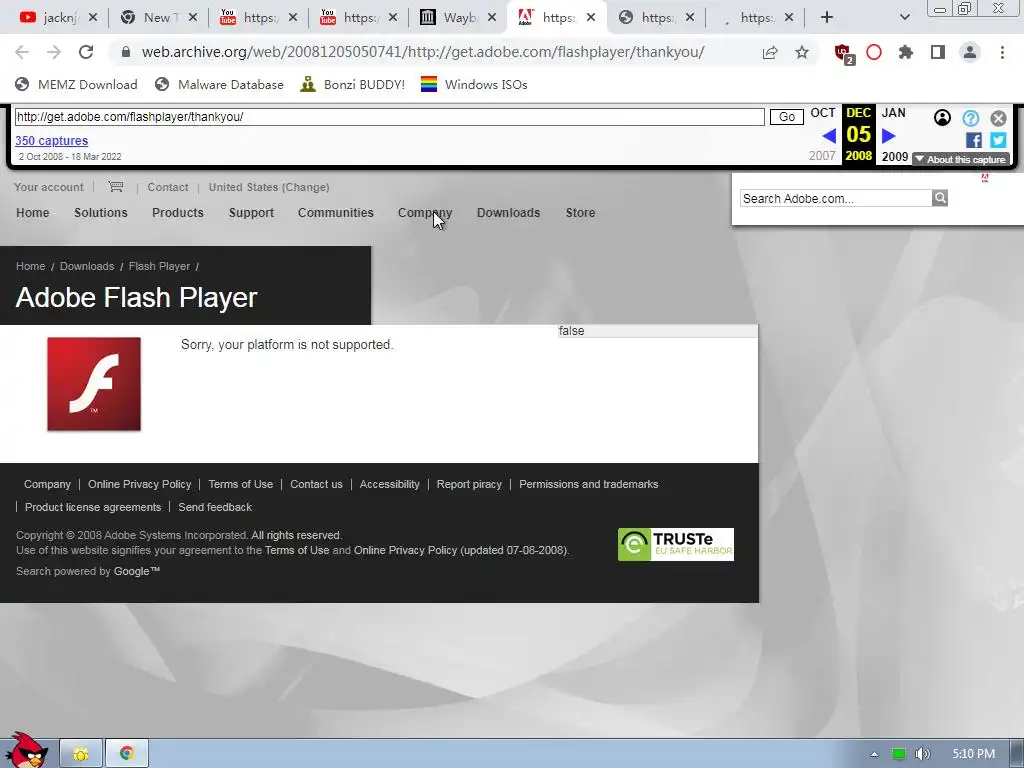
Task: Open the extensions puzzle icon
Action: click(x=906, y=52)
